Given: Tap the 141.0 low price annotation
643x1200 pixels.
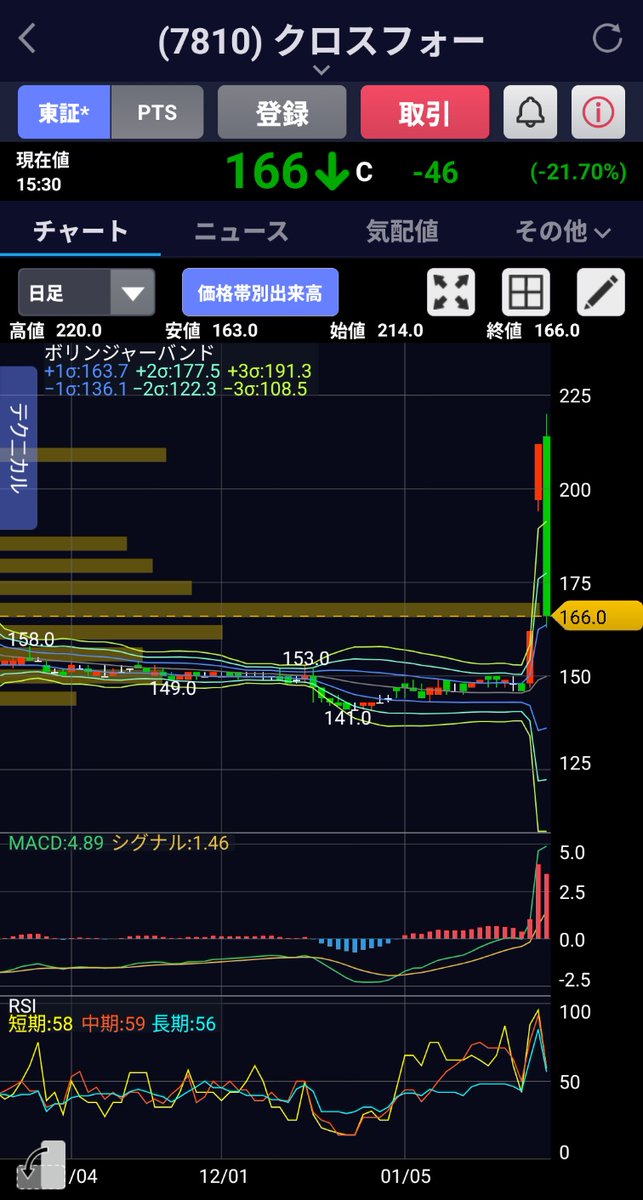Looking at the screenshot, I should 347,717.
